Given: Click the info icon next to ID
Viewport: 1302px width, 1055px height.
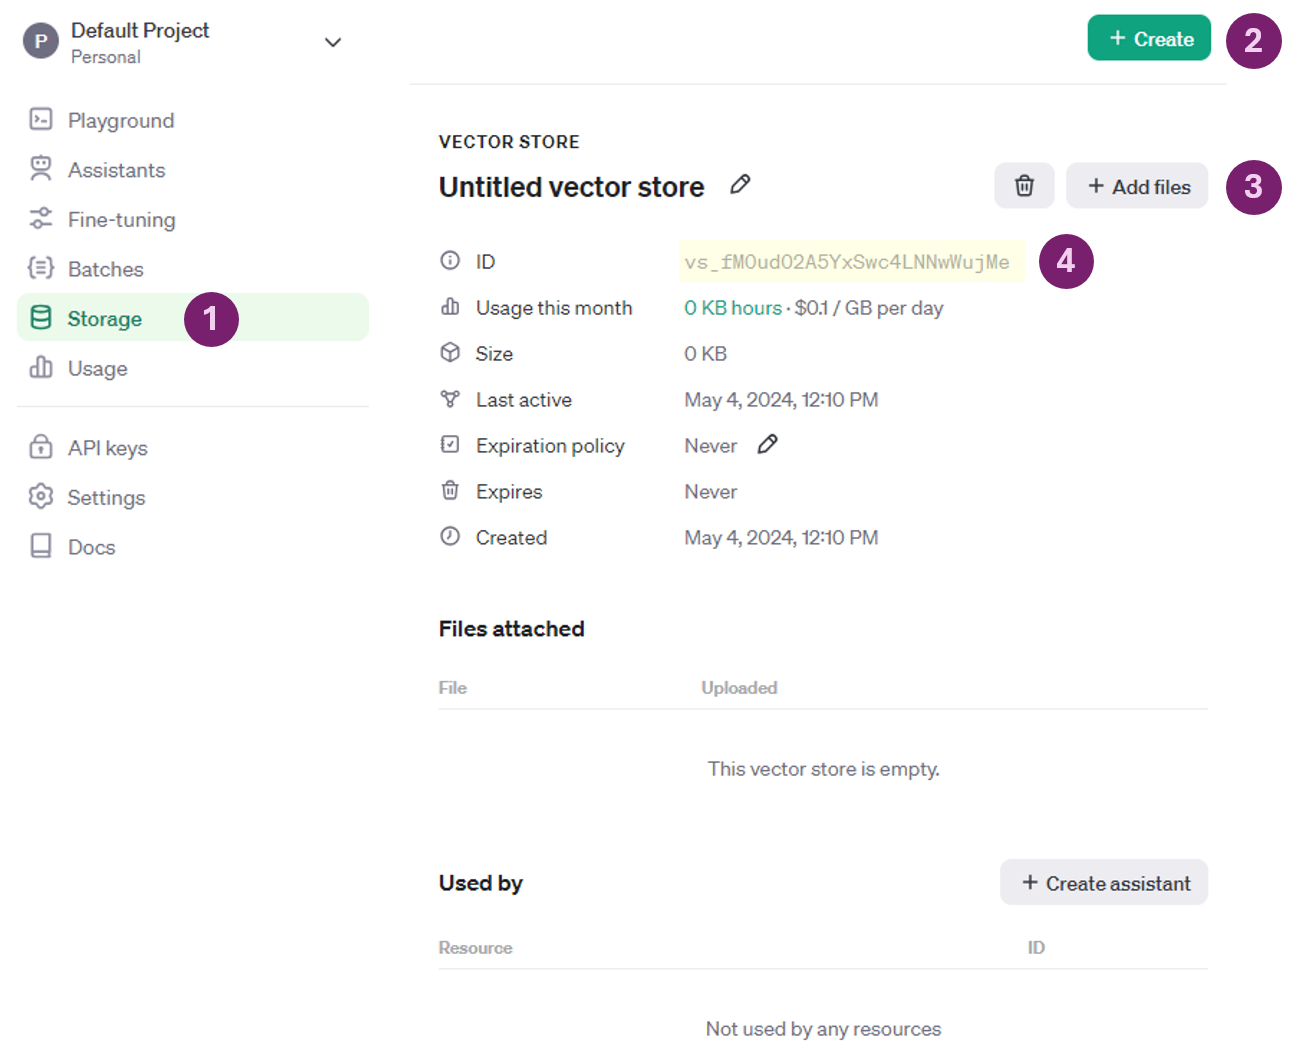Looking at the screenshot, I should 450,261.
